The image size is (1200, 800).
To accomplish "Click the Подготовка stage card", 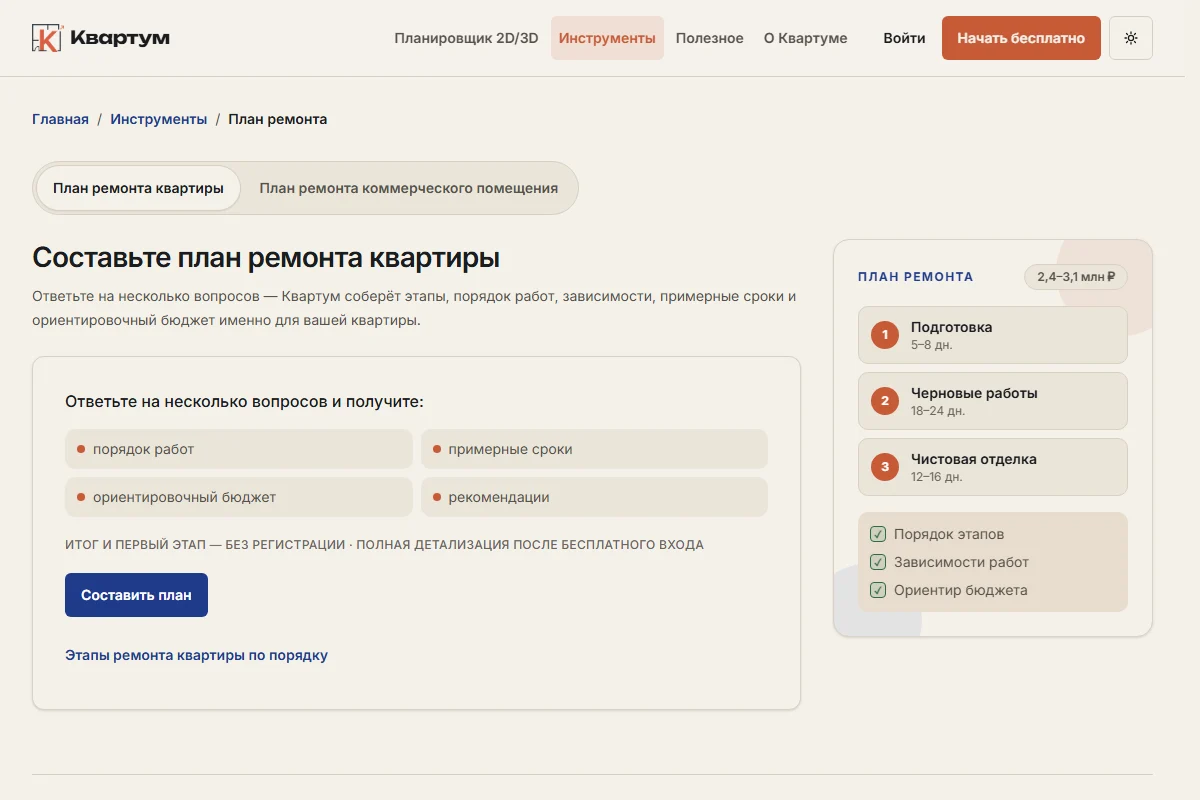I will coord(993,335).
